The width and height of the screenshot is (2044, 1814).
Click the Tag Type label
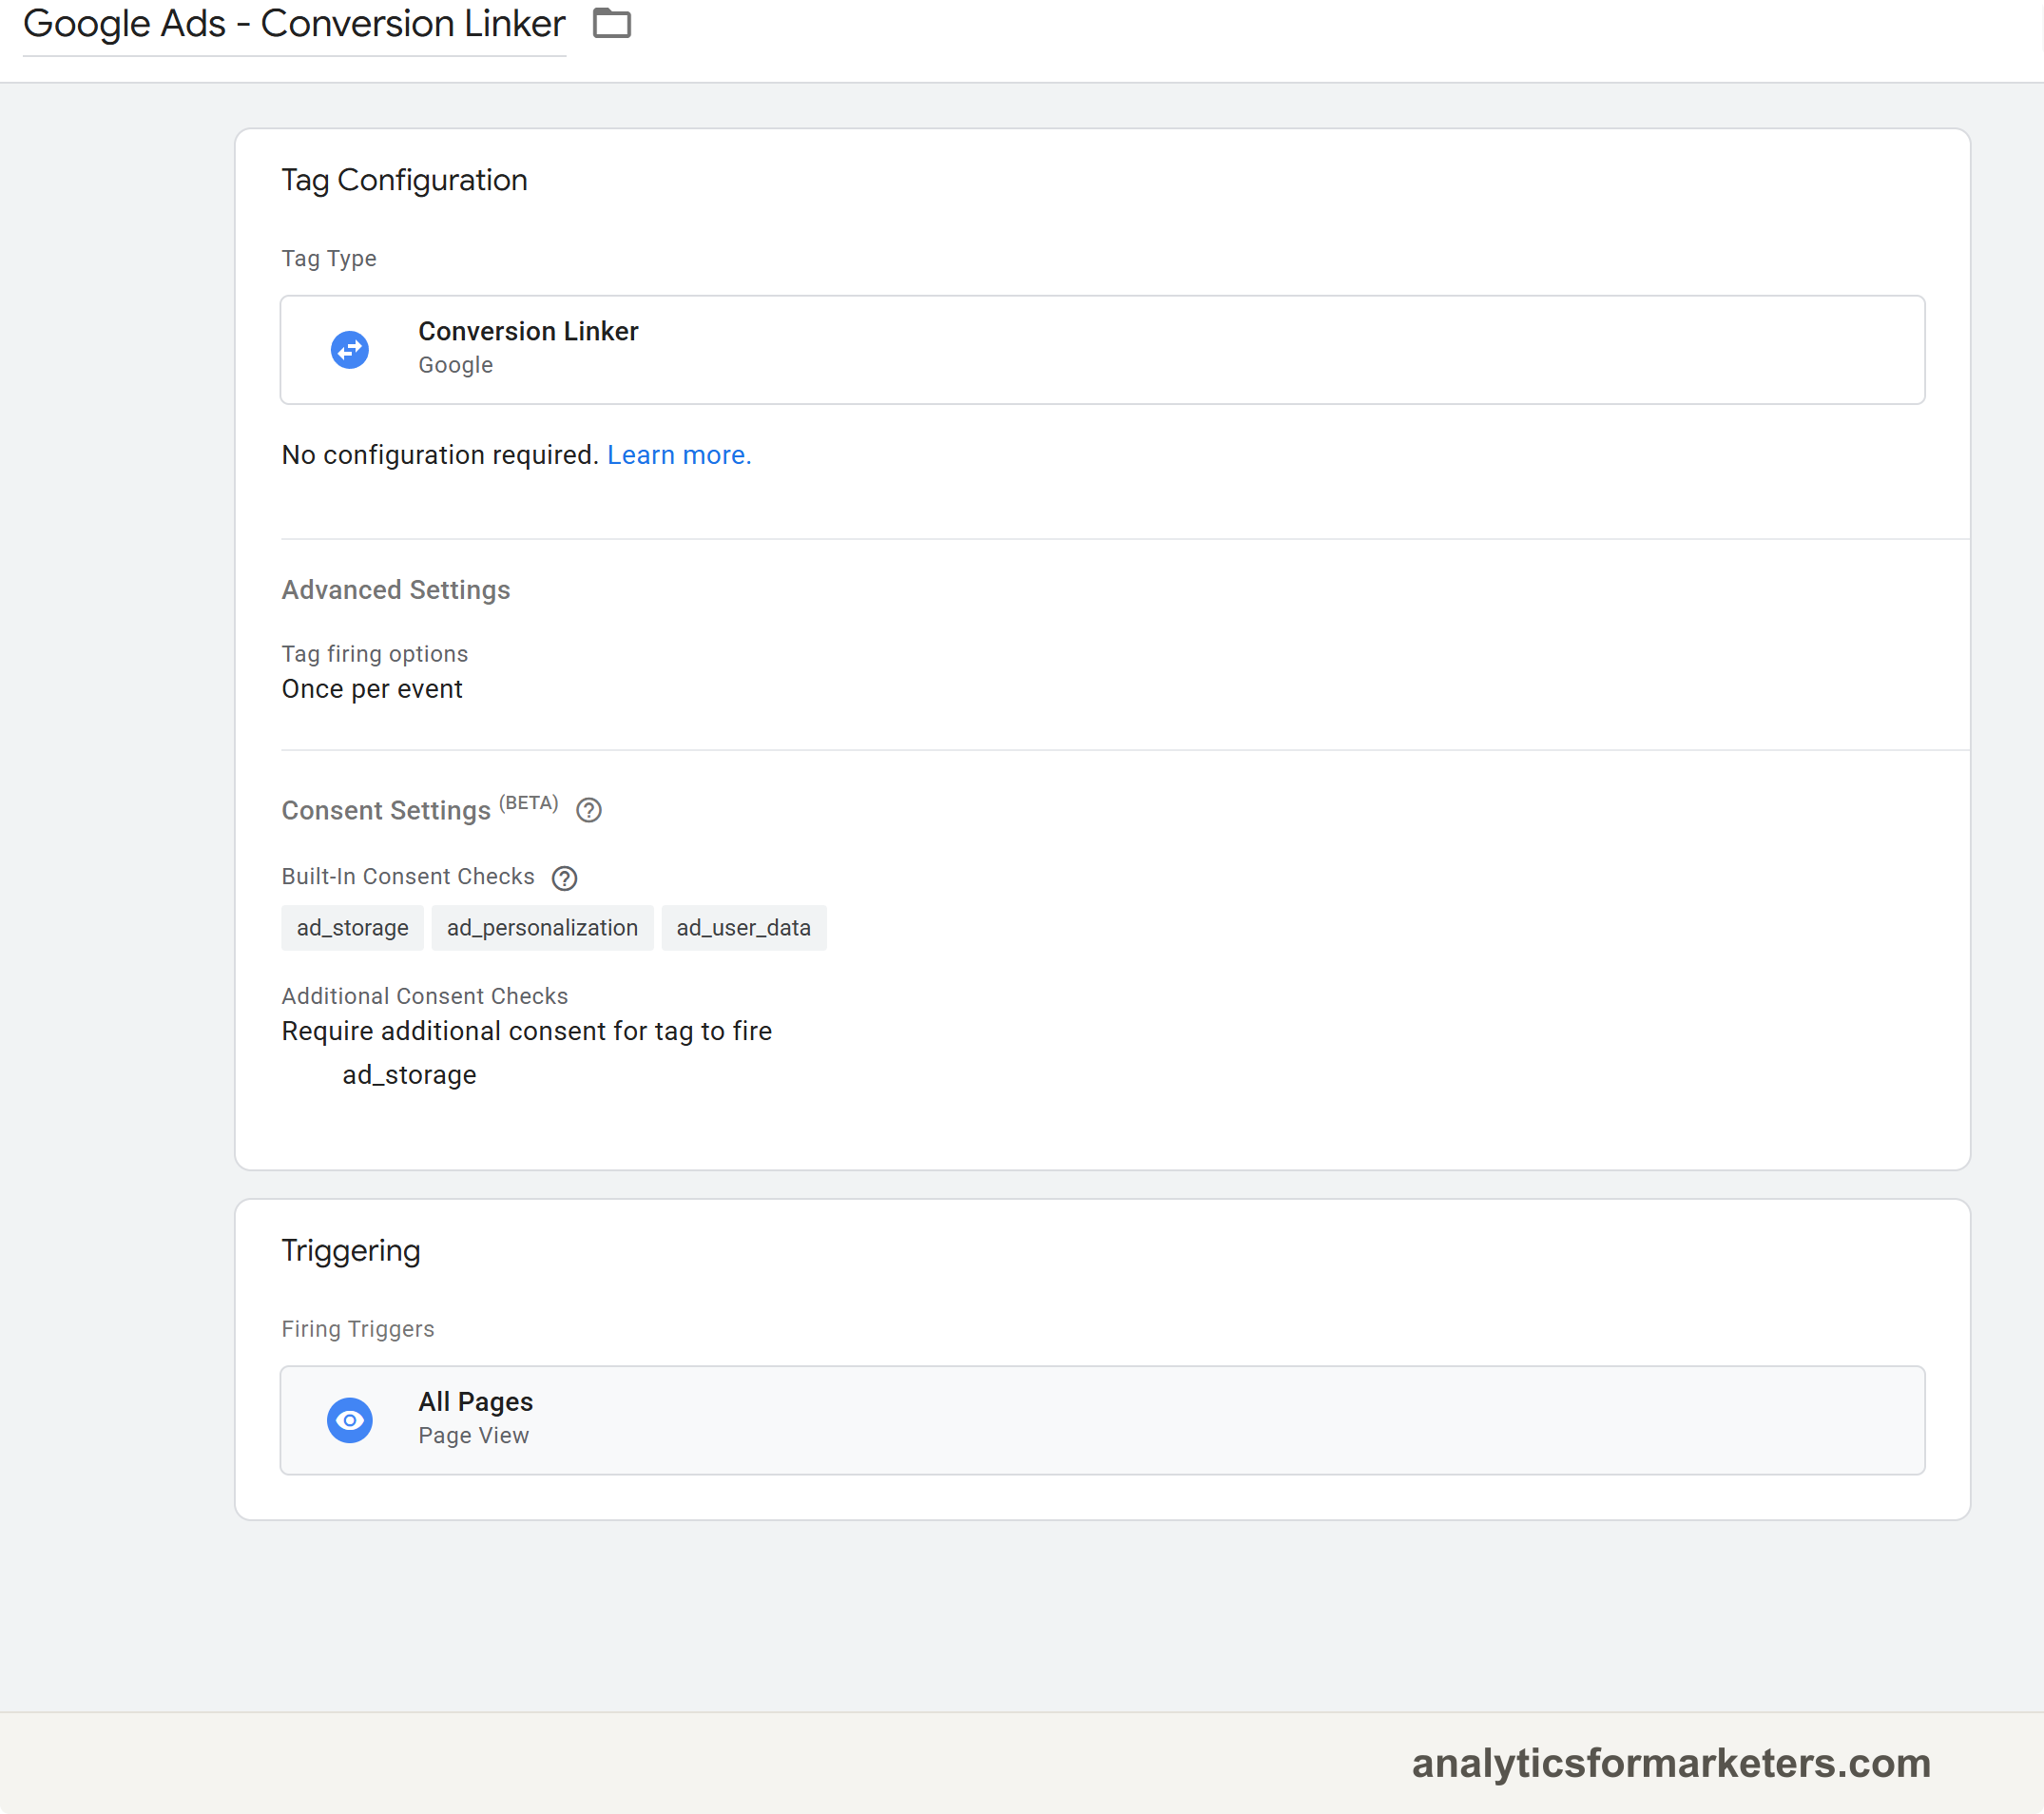329,259
